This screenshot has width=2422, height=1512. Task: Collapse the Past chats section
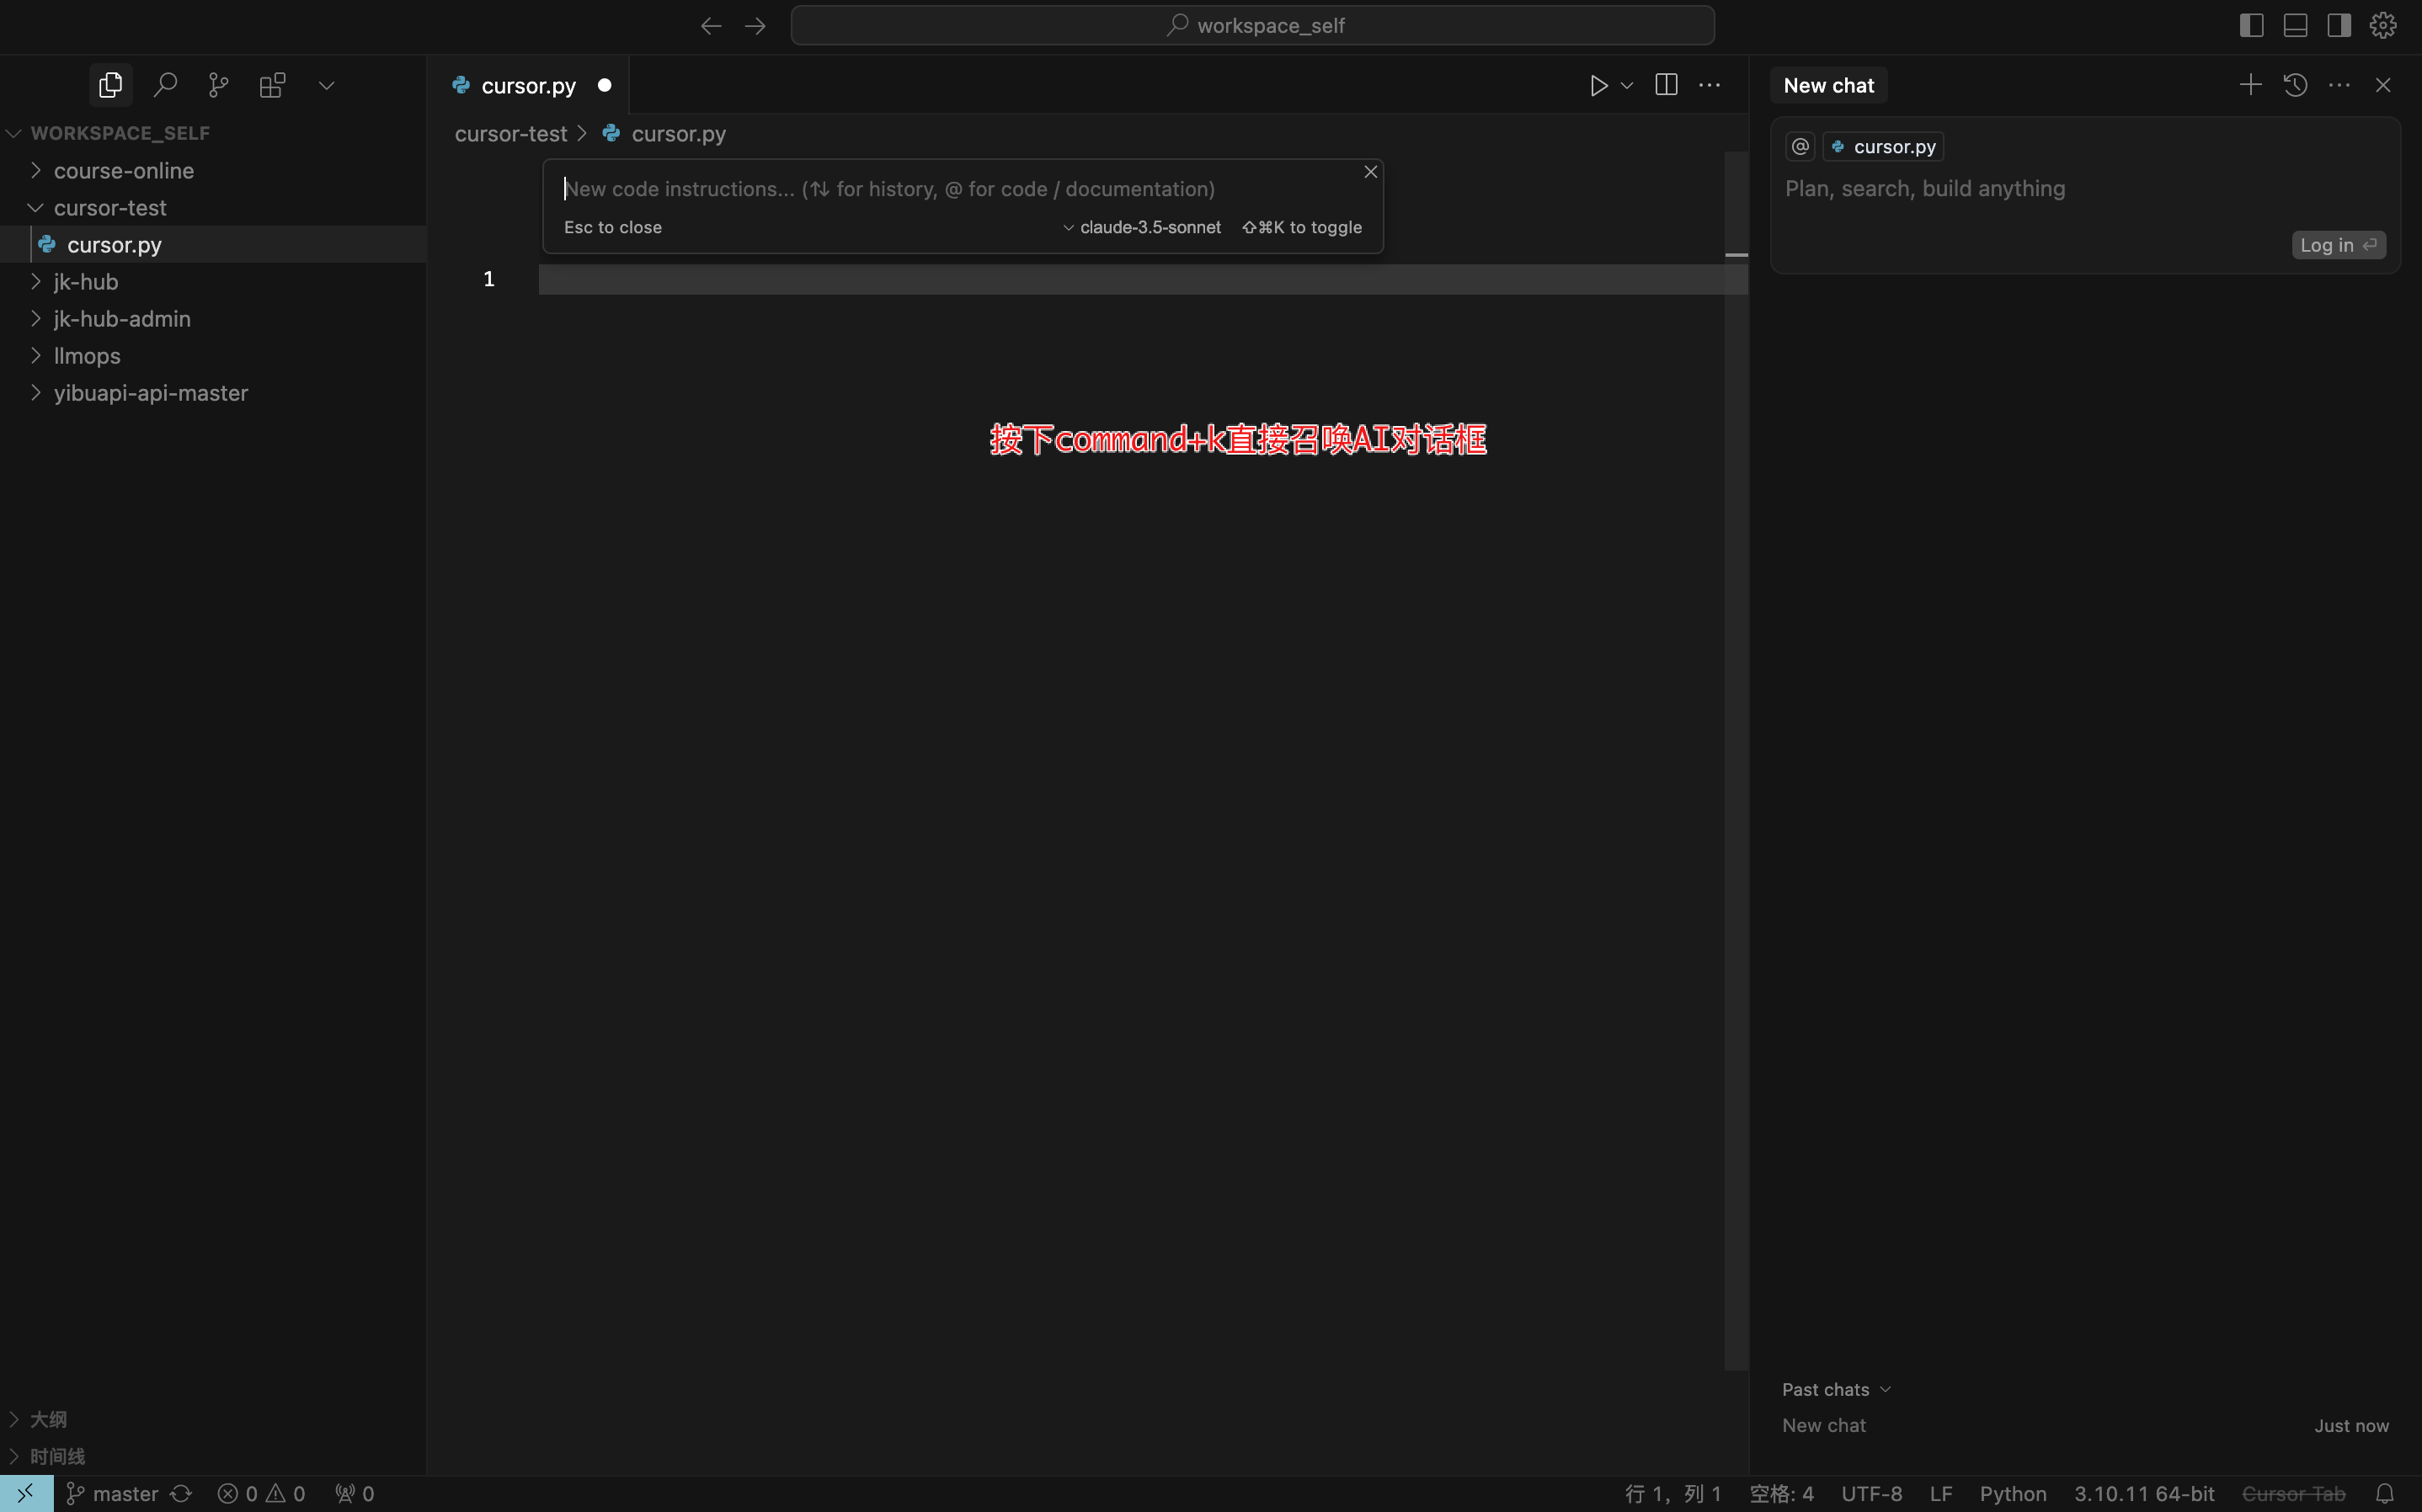(1836, 1389)
